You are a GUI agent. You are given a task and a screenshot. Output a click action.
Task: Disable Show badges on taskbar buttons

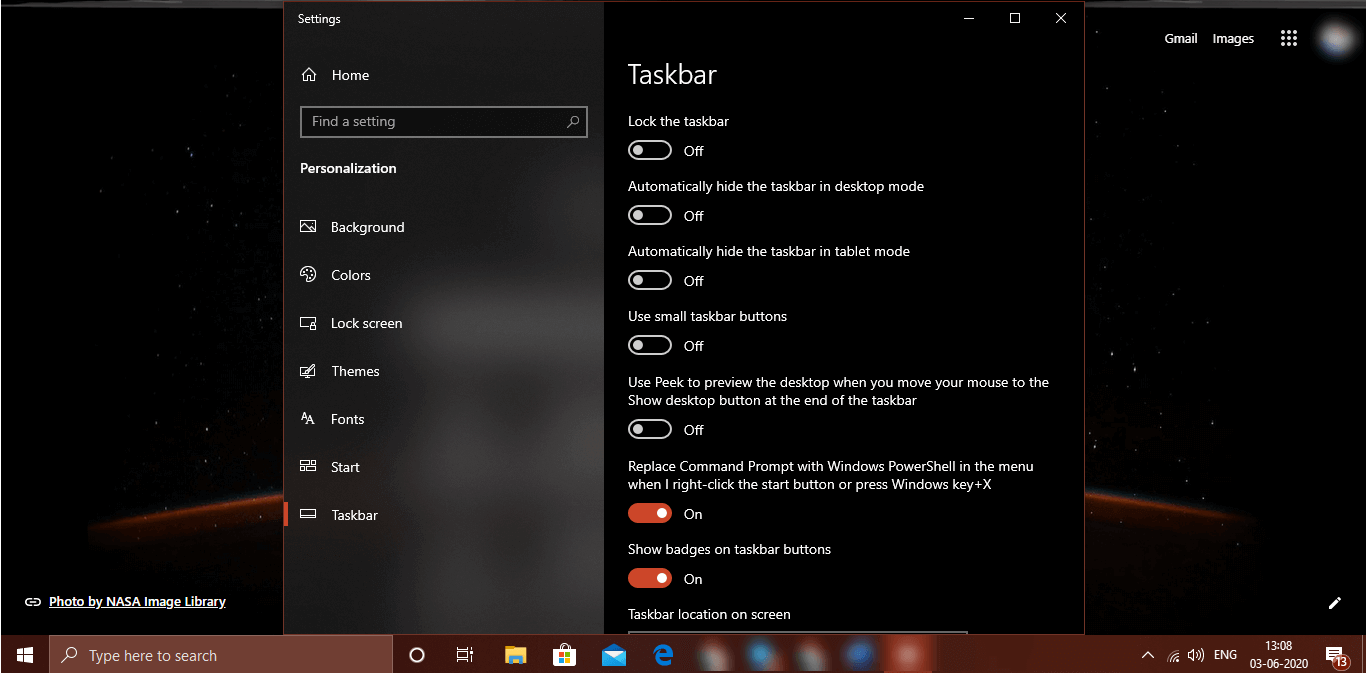tap(649, 578)
